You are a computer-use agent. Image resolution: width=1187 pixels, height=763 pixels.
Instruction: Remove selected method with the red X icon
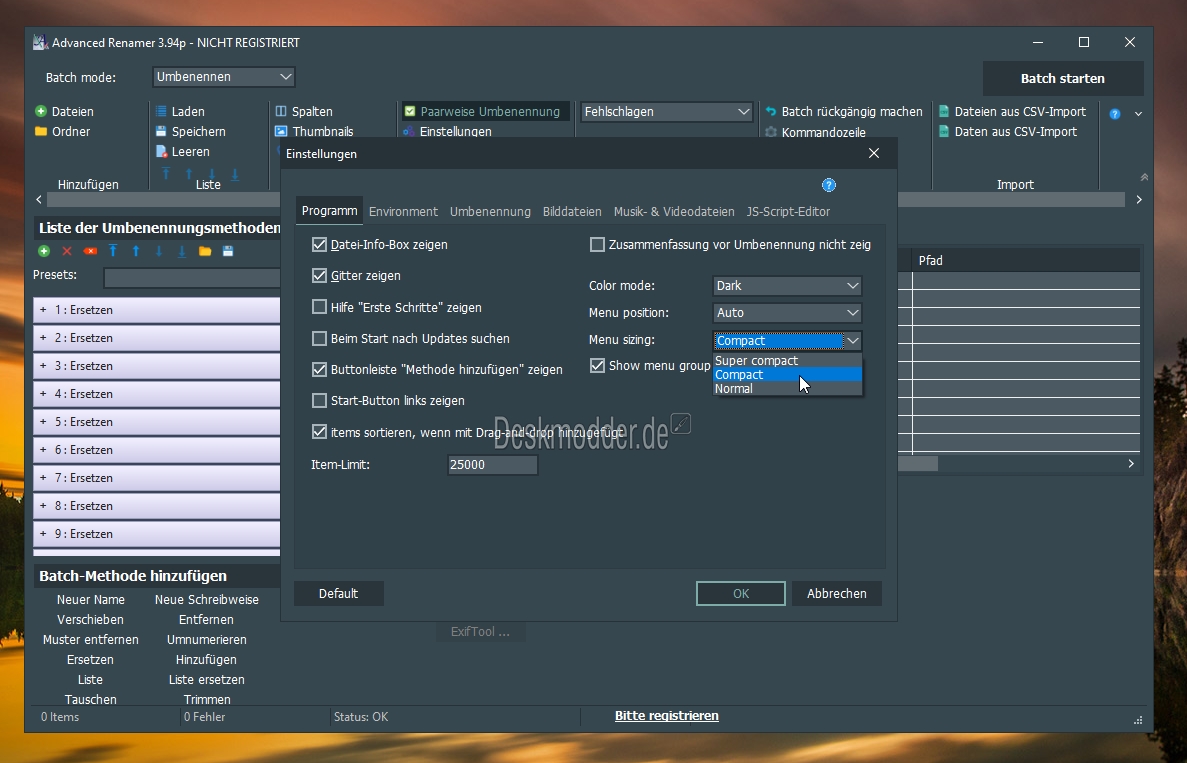67,251
